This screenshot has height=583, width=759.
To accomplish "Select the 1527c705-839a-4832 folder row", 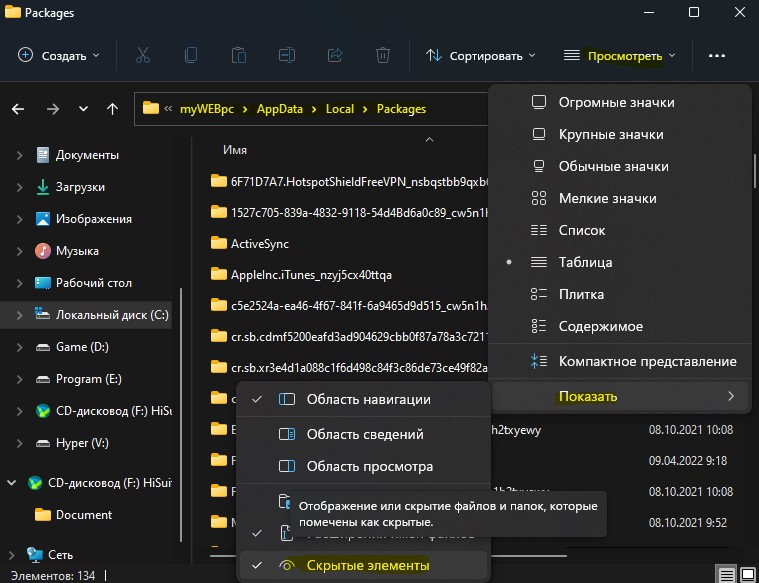I will (349, 212).
